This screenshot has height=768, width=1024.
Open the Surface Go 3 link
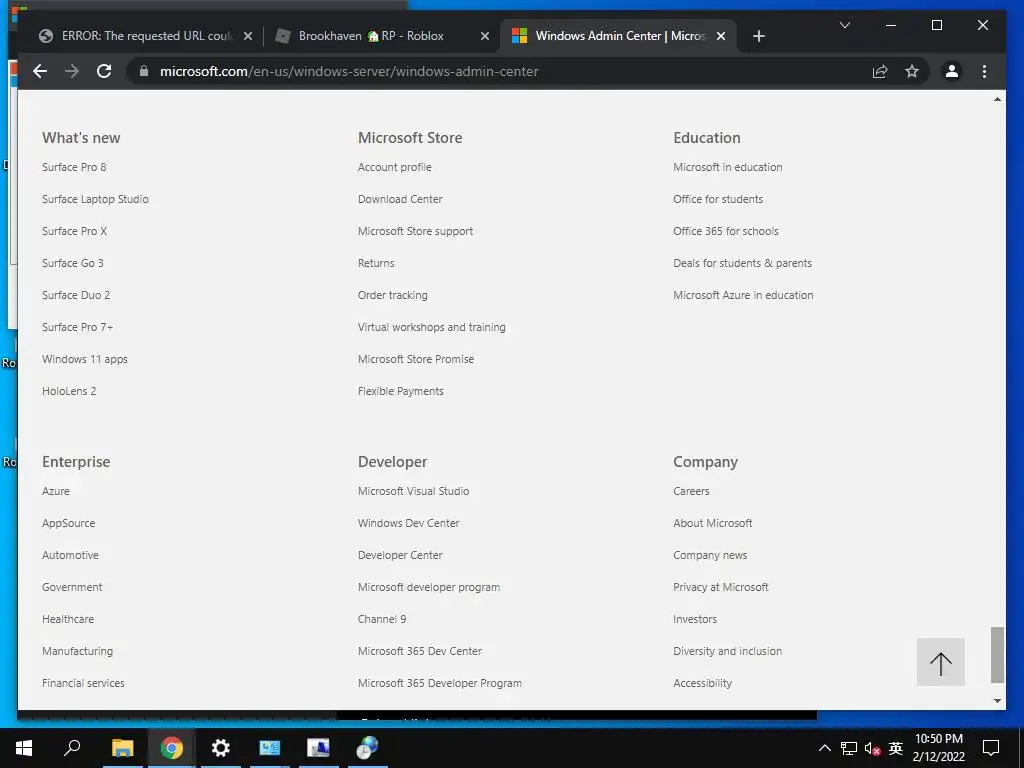pyautogui.click(x=72, y=263)
